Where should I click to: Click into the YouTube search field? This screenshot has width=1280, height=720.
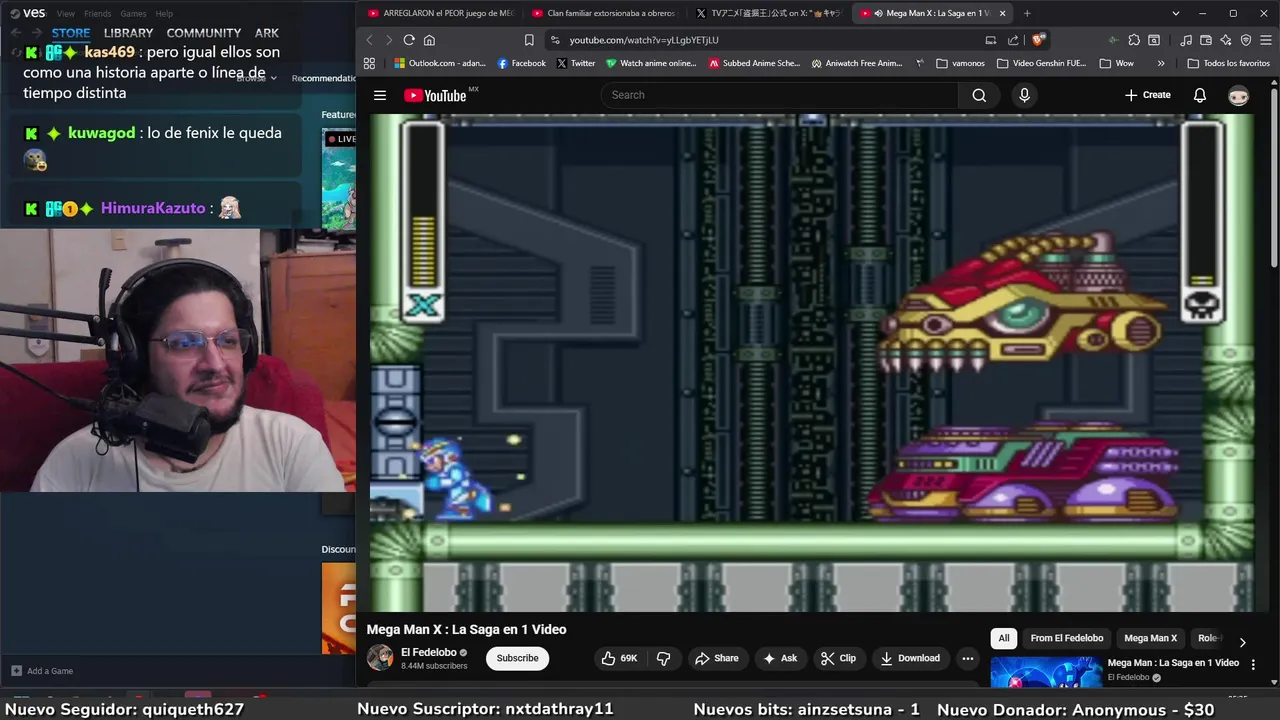[x=780, y=95]
